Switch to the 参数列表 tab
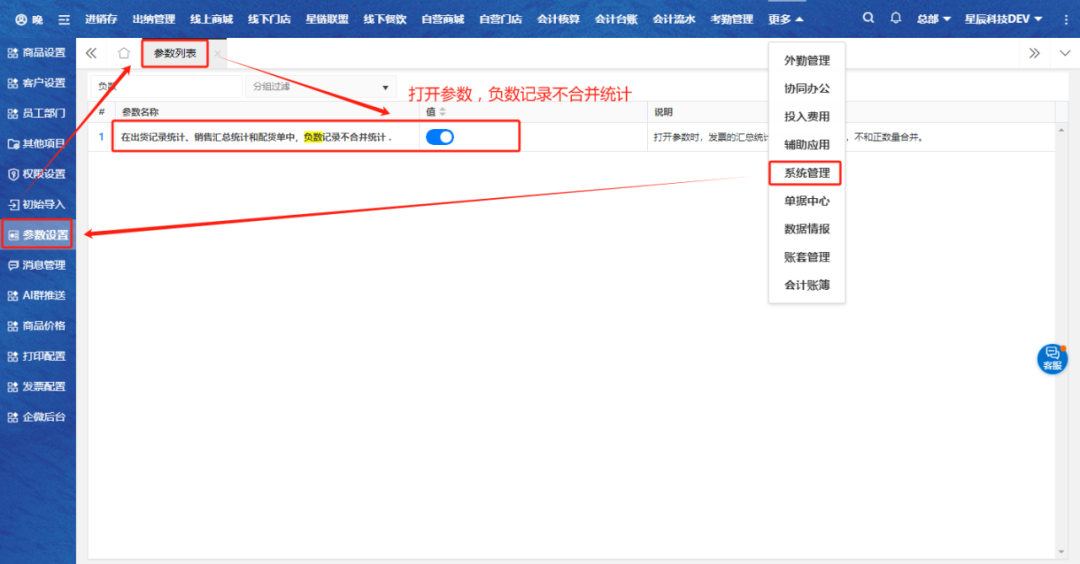 tap(175, 53)
